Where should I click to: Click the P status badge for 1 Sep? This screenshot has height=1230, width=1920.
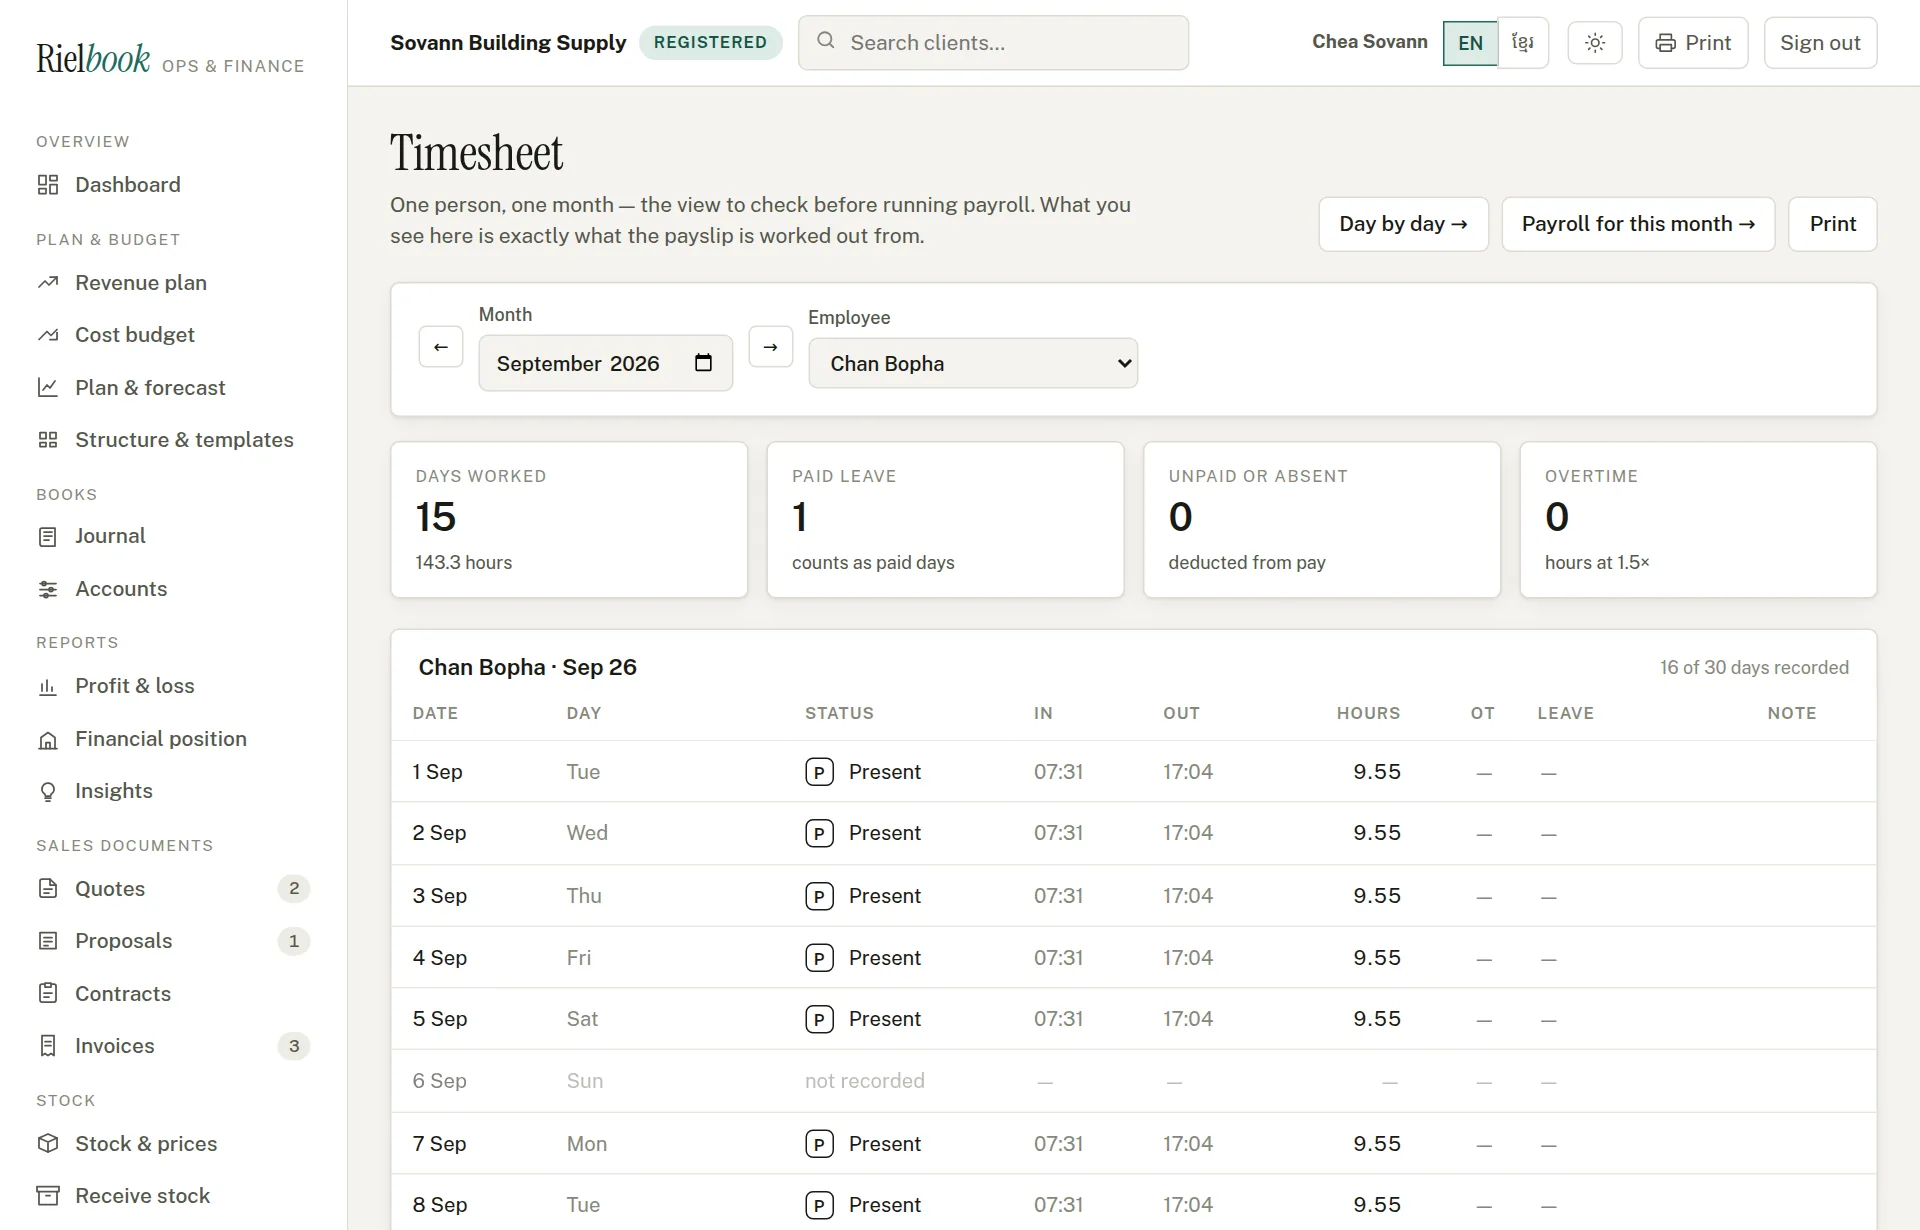[x=819, y=772]
